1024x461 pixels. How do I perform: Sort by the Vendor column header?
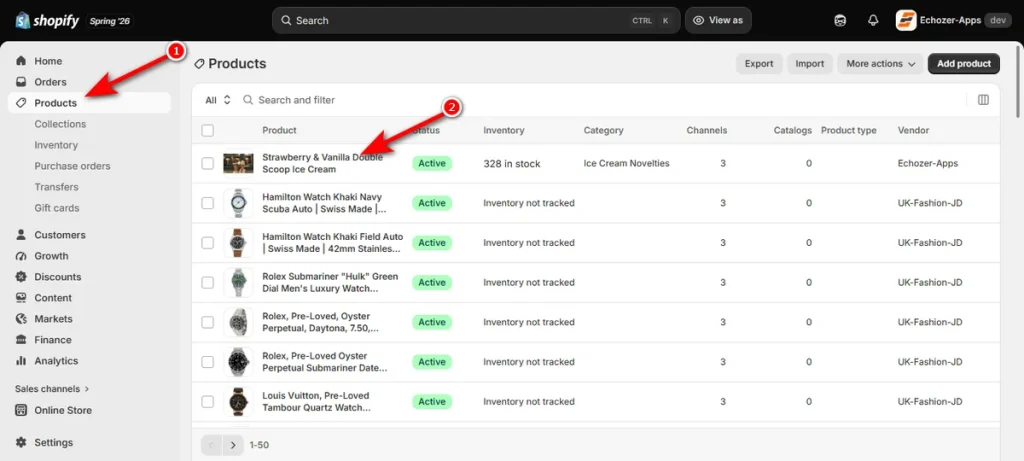click(x=913, y=131)
